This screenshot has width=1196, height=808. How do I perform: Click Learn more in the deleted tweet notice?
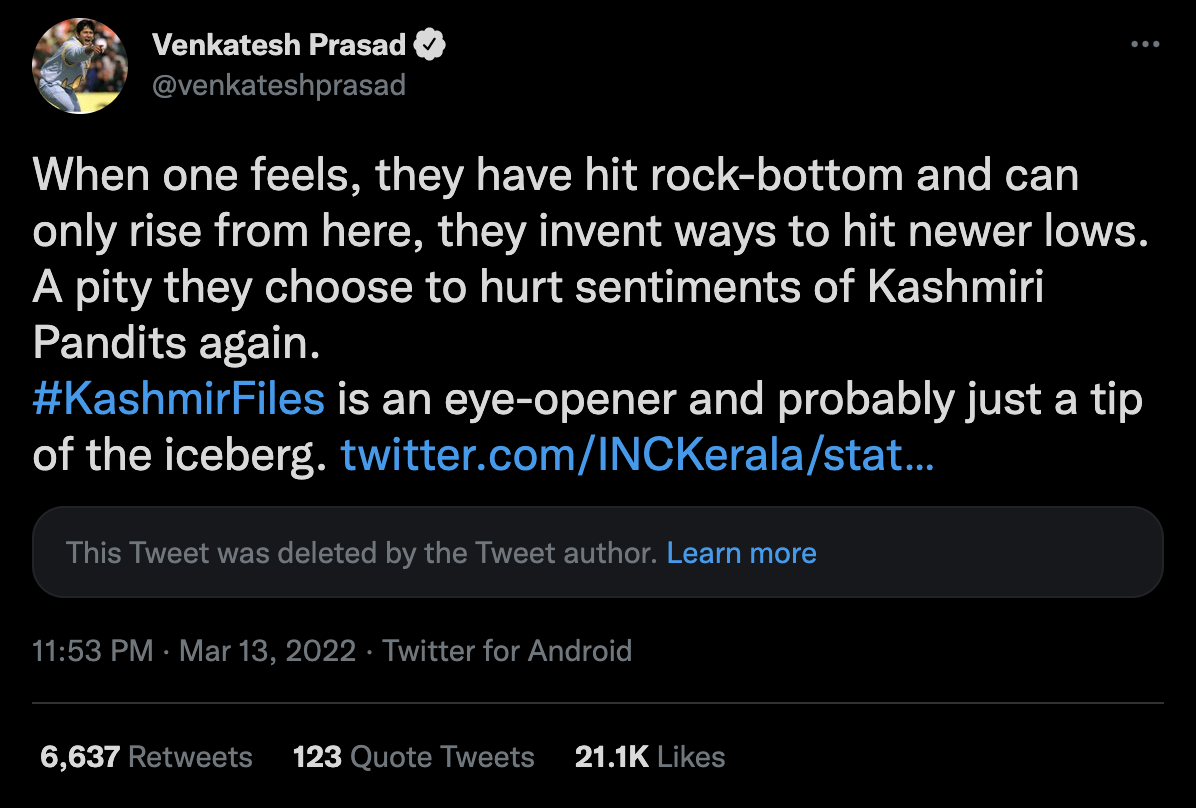click(741, 553)
